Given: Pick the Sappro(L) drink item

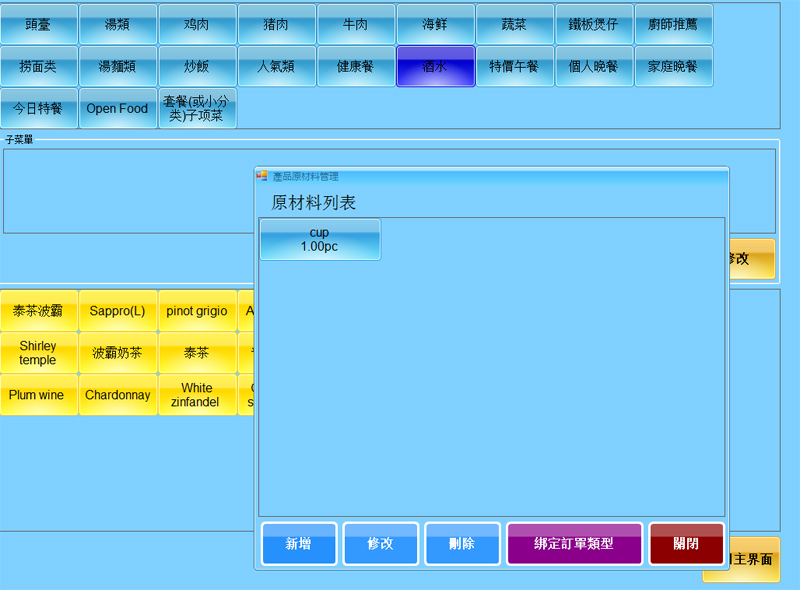Looking at the screenshot, I should [118, 311].
